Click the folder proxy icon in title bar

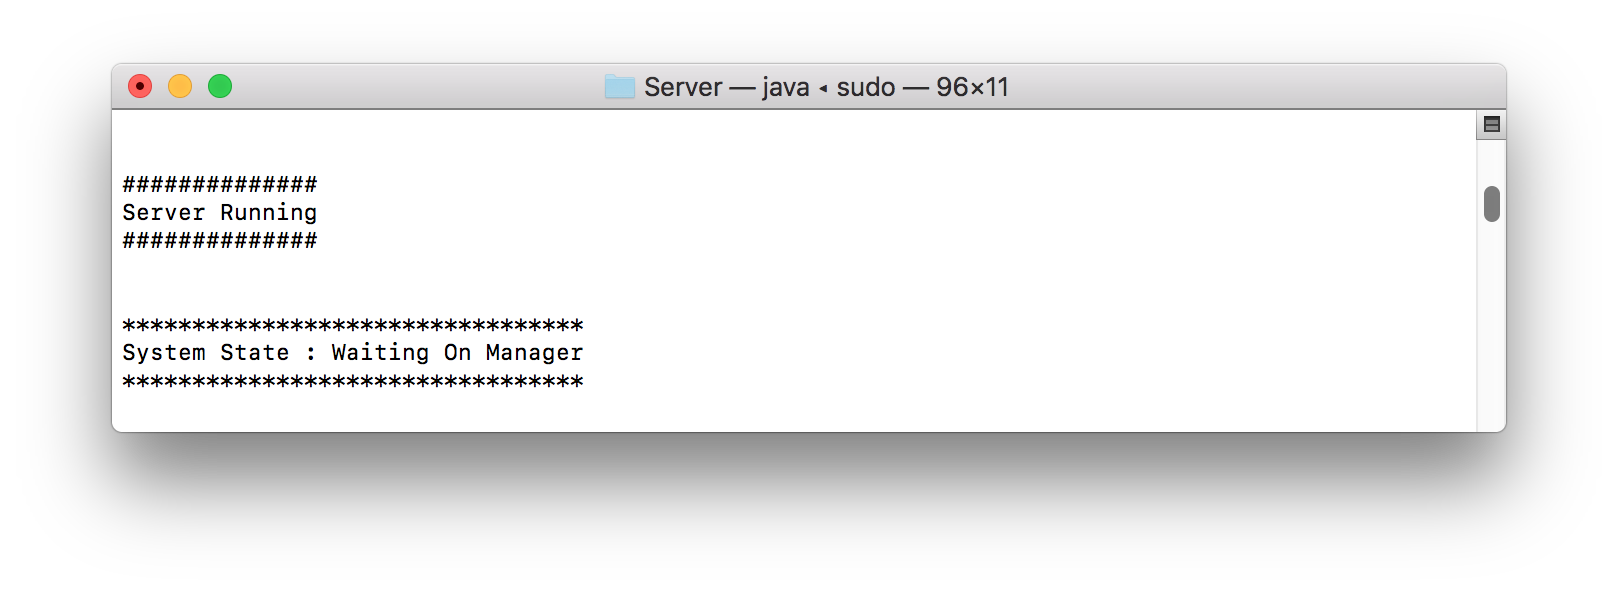click(619, 87)
